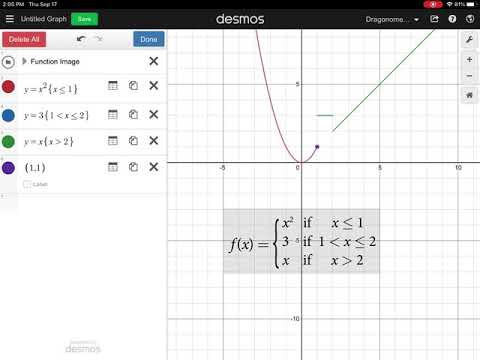
Task: Undo the last action
Action: [x=81, y=39]
